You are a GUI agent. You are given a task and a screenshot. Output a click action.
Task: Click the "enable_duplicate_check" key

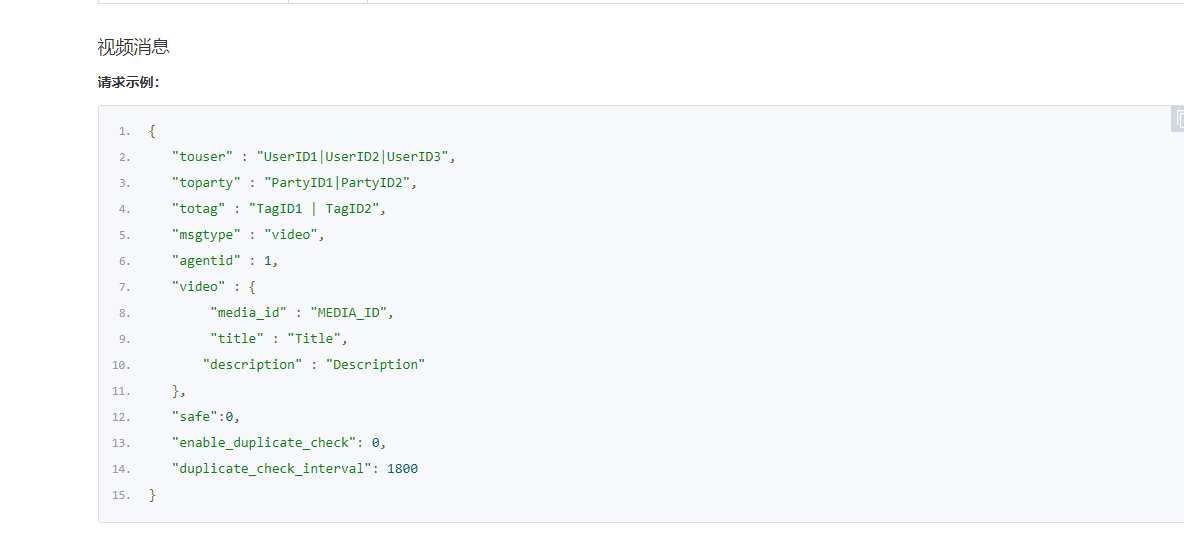264,442
